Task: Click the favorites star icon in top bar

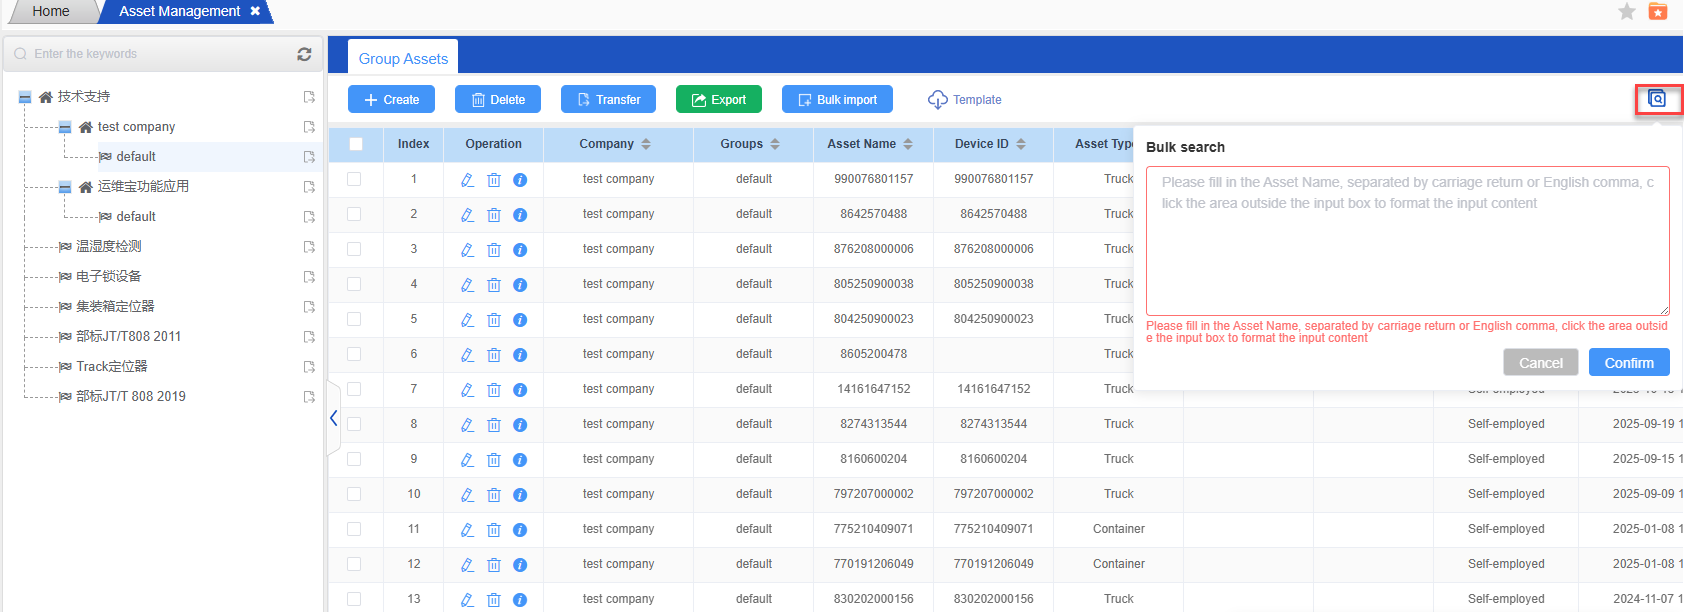Action: (x=1627, y=11)
